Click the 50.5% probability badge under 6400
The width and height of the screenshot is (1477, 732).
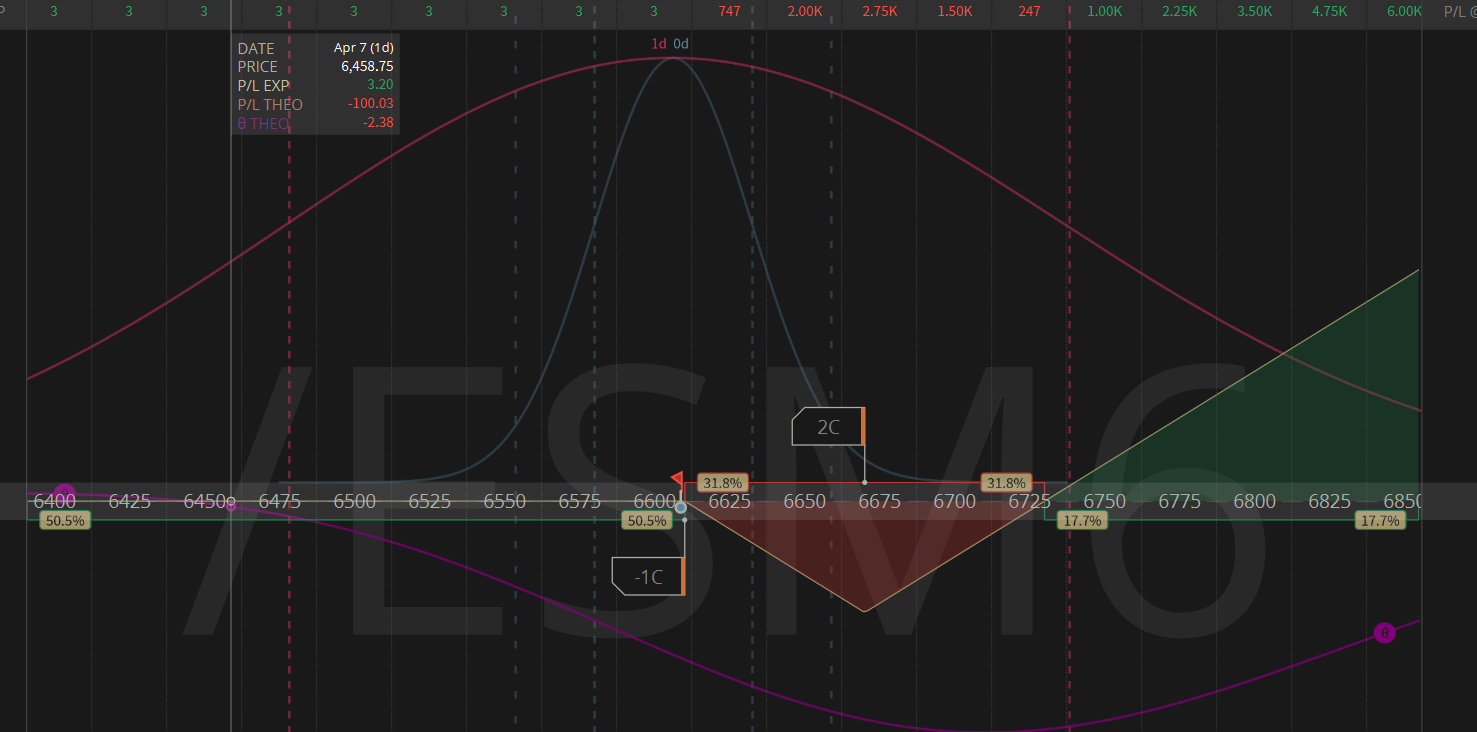tap(65, 521)
